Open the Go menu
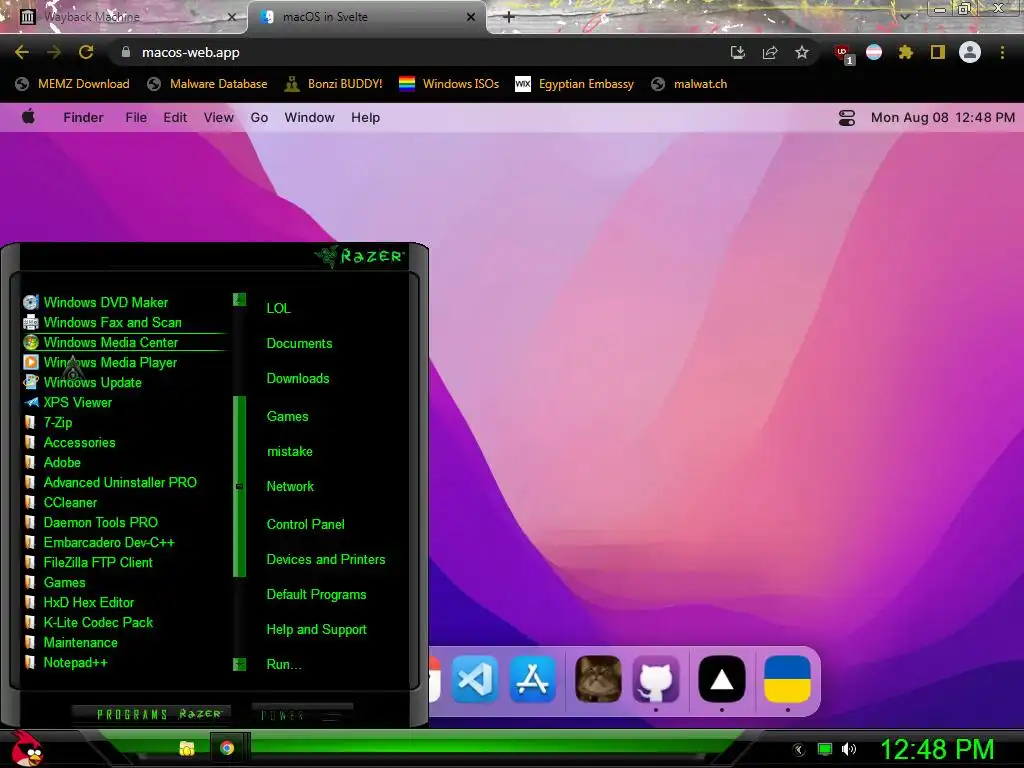The width and height of the screenshot is (1024, 768). pos(259,118)
